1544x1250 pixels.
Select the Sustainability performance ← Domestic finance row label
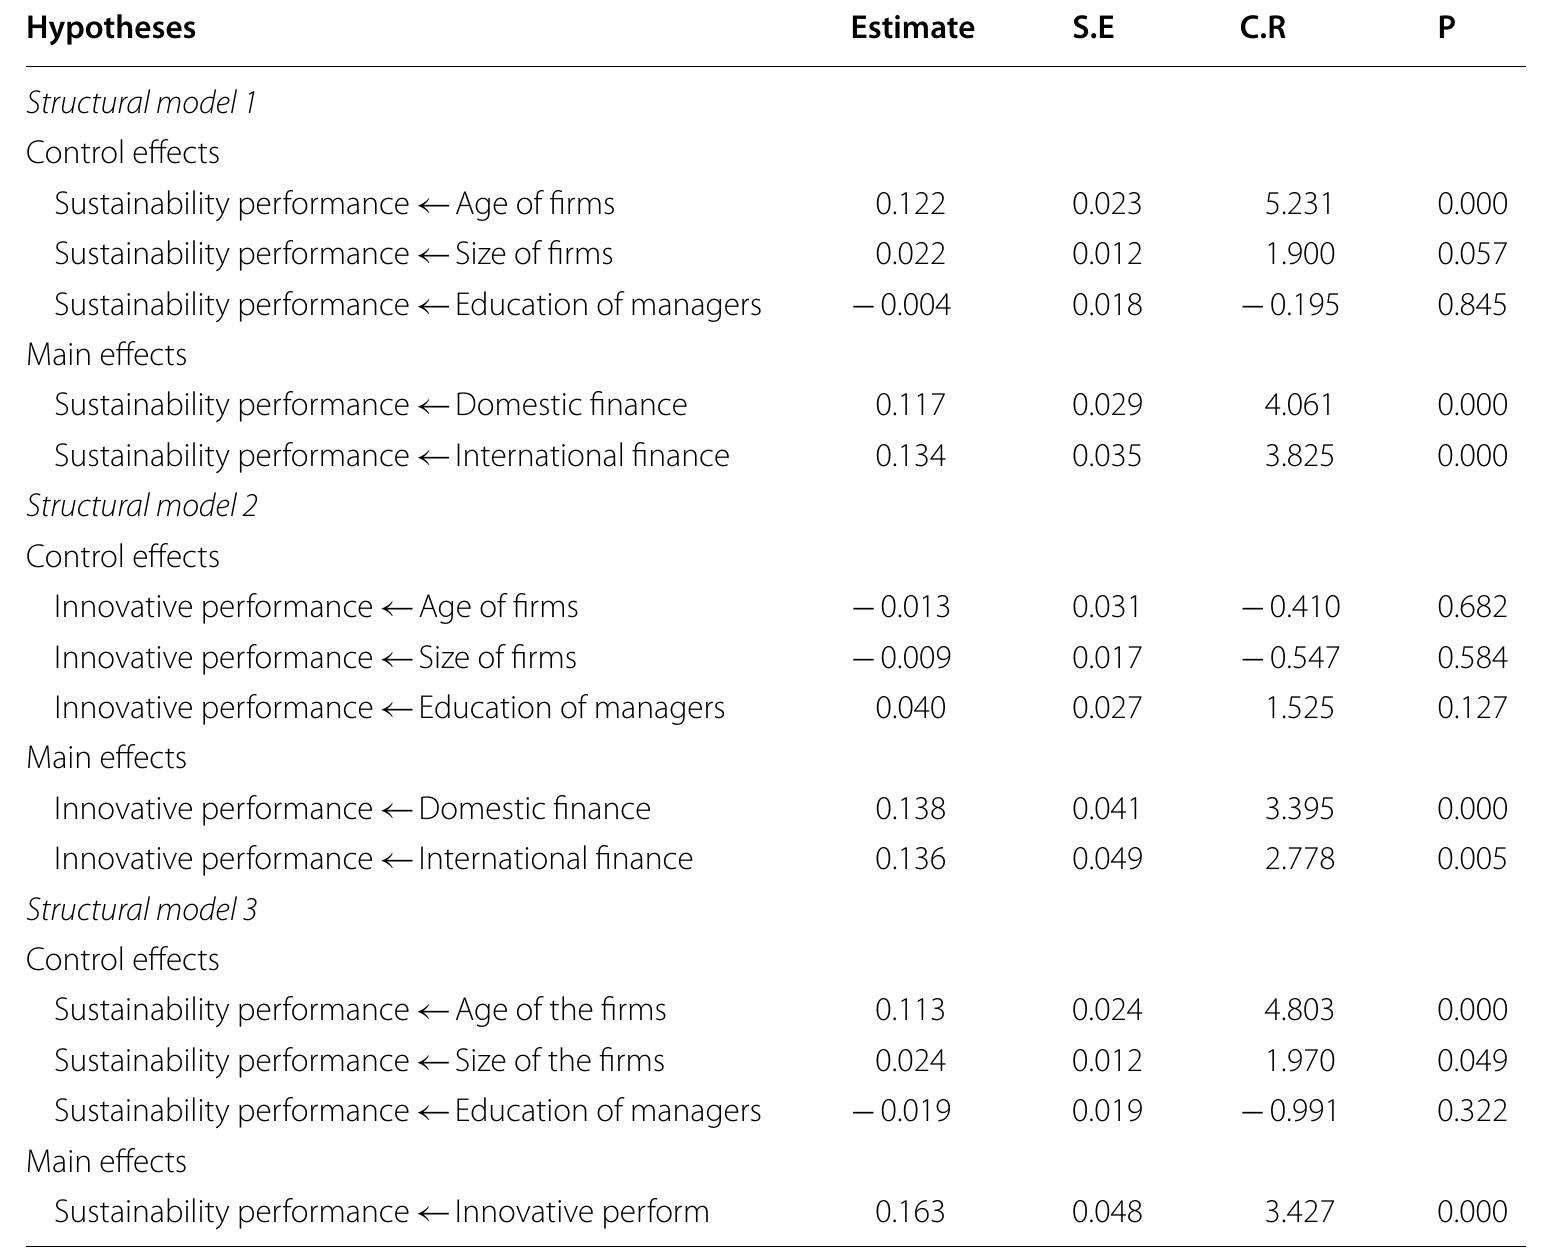pos(370,405)
